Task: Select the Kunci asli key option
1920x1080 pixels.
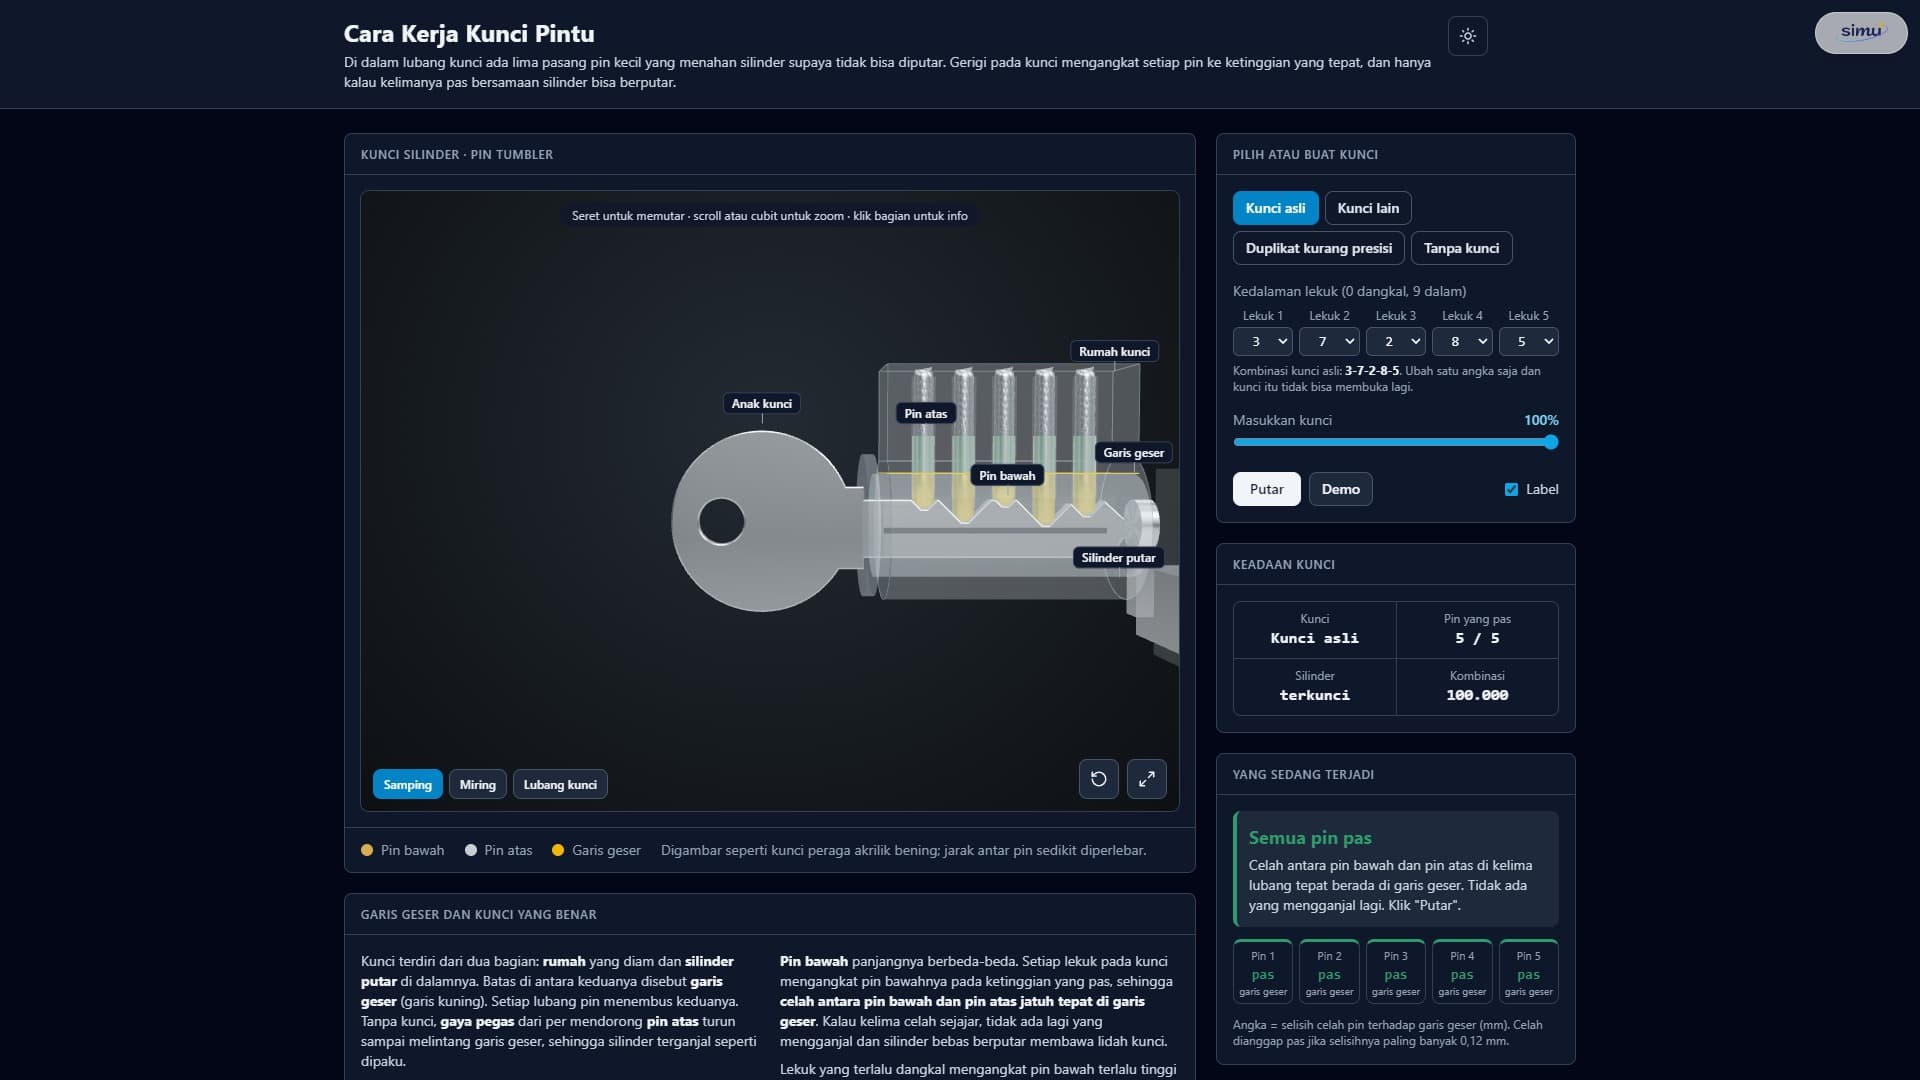Action: (1275, 208)
